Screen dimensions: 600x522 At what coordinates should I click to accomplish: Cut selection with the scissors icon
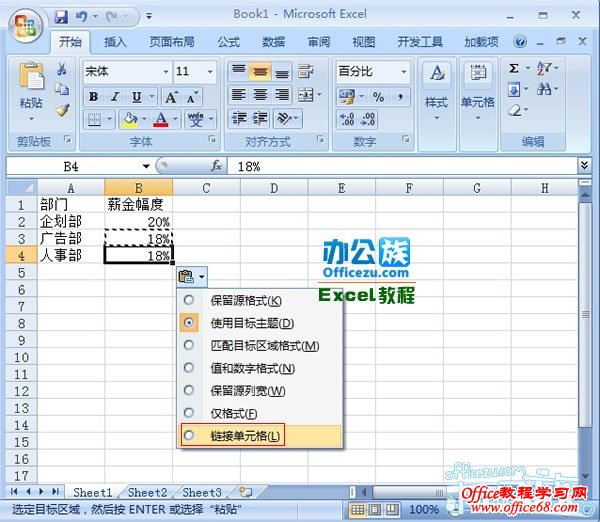click(x=62, y=69)
